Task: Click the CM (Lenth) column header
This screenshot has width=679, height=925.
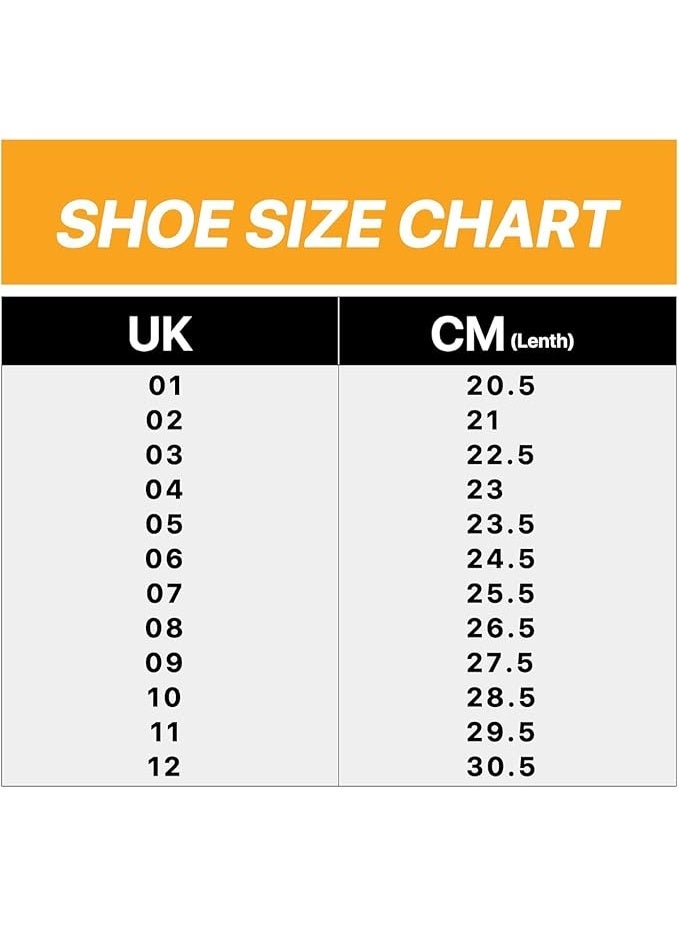Action: [x=502, y=336]
